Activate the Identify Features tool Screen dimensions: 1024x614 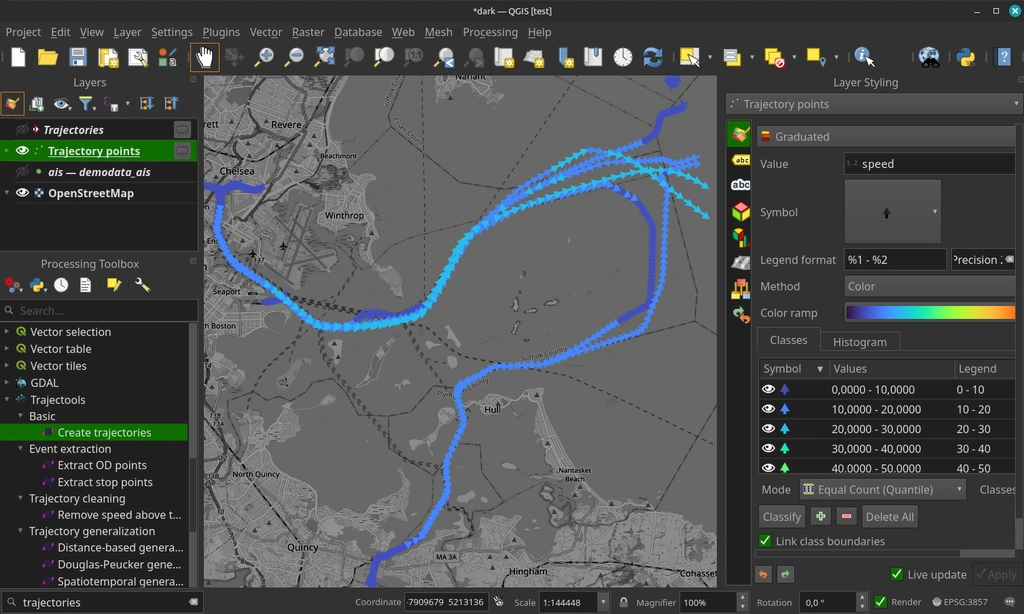point(864,57)
